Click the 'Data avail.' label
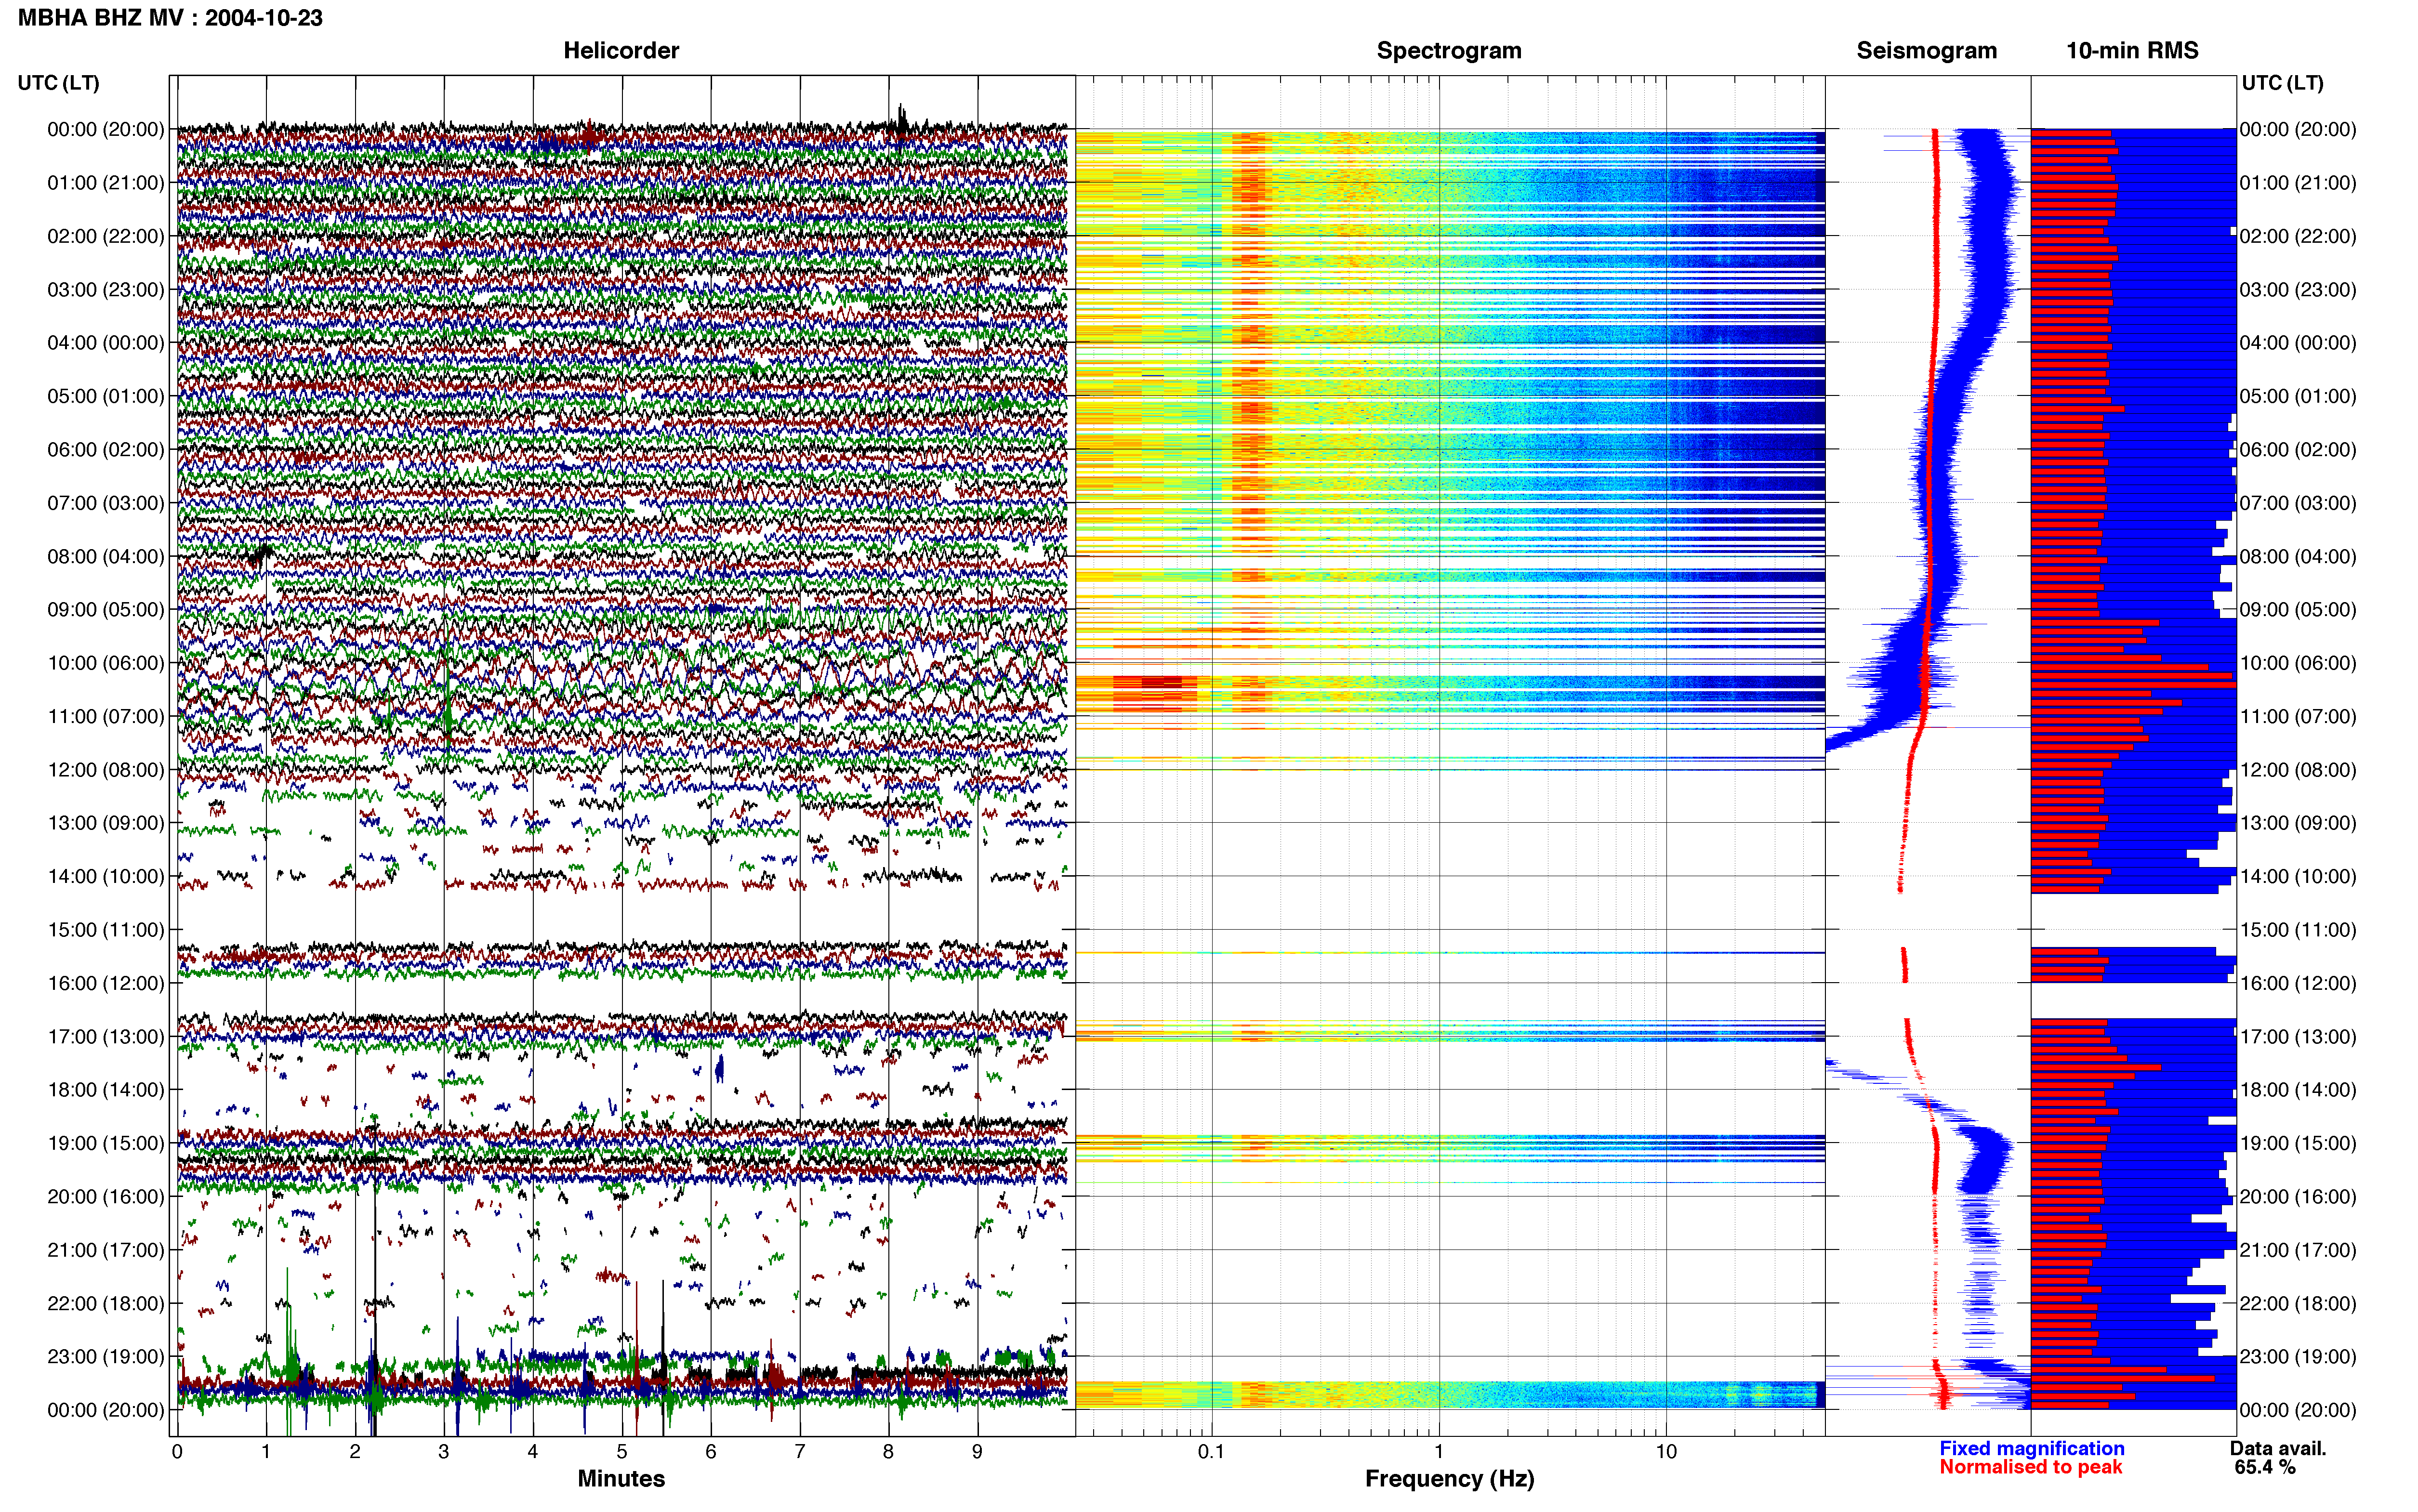 [x=2278, y=1448]
